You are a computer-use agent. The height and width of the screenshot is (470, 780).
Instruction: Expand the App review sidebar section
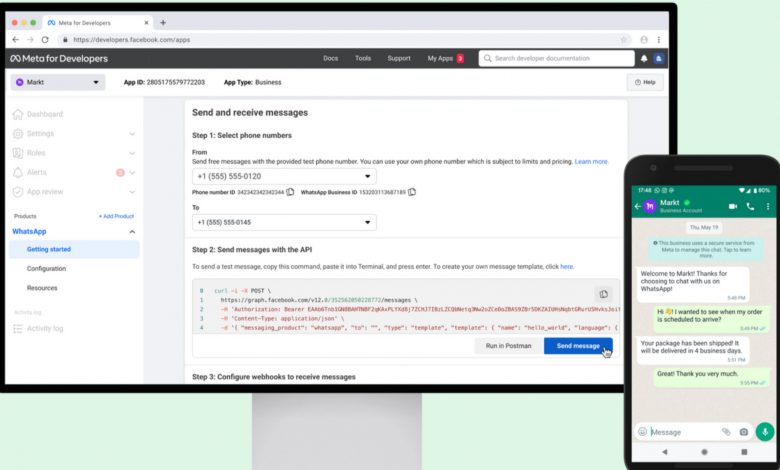132,192
